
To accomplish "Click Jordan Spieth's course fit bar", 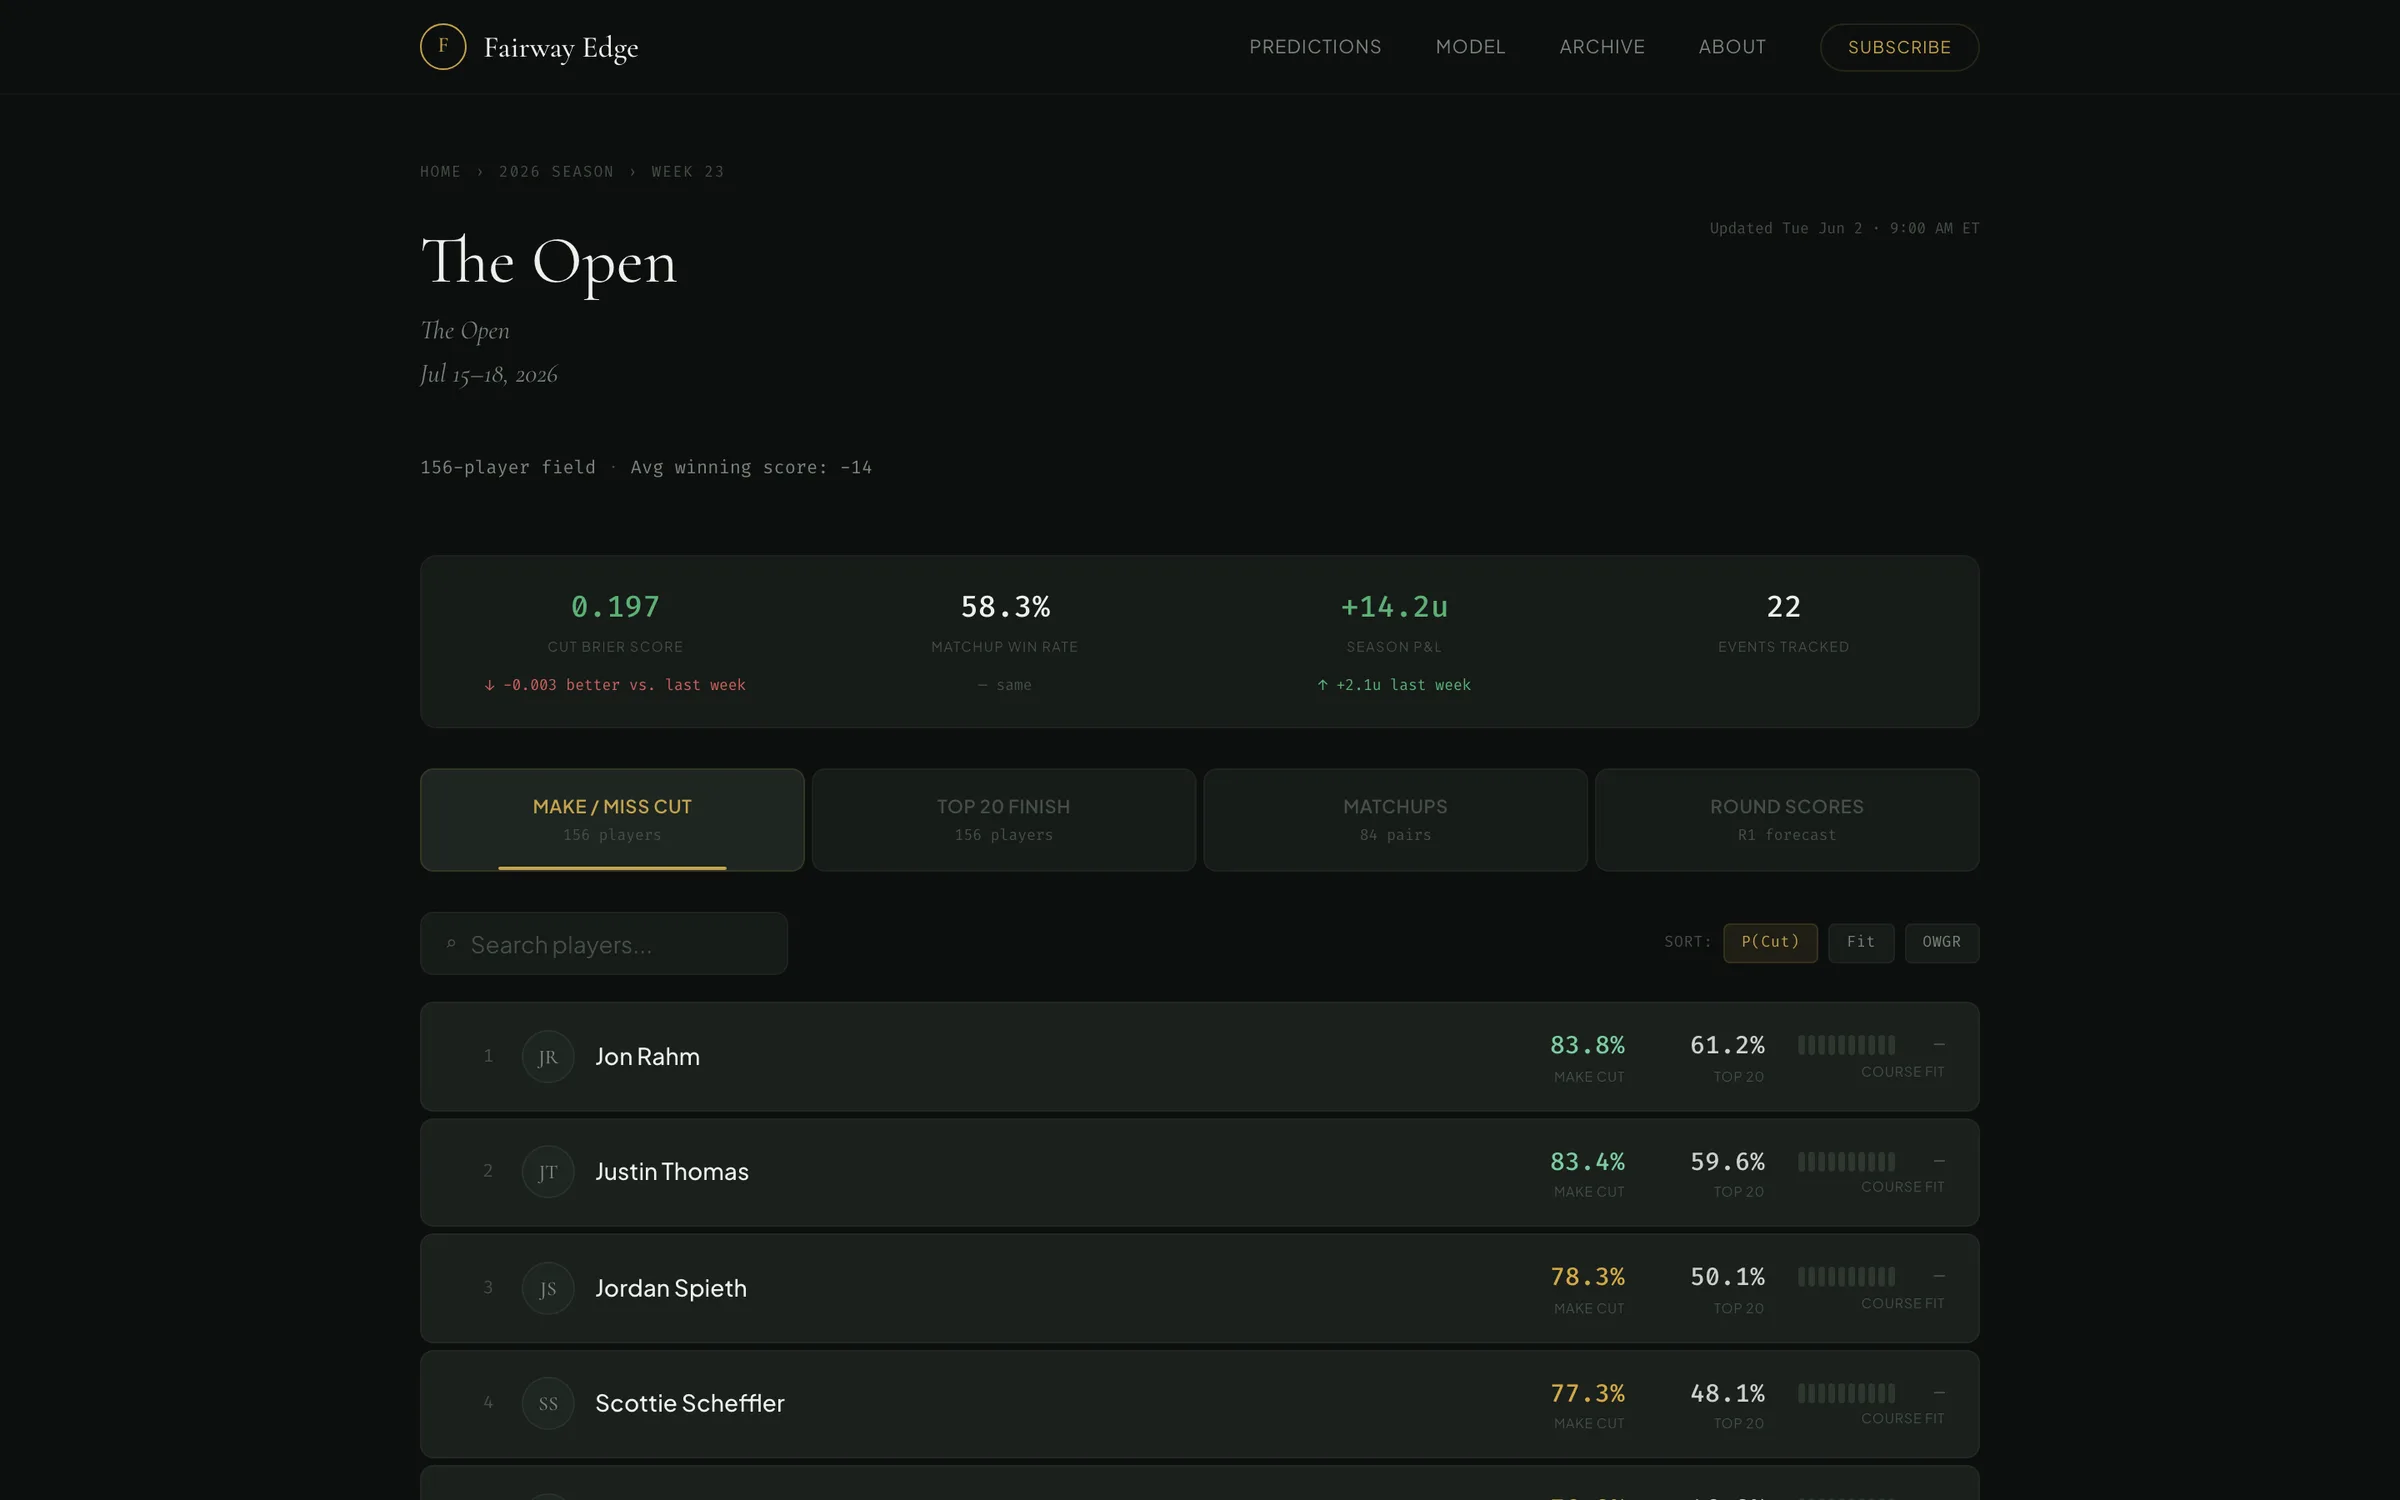I will click(1846, 1276).
